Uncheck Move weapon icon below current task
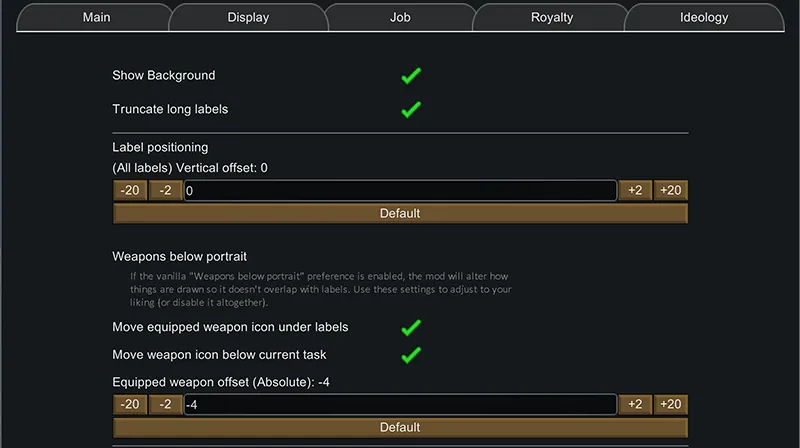 point(411,355)
